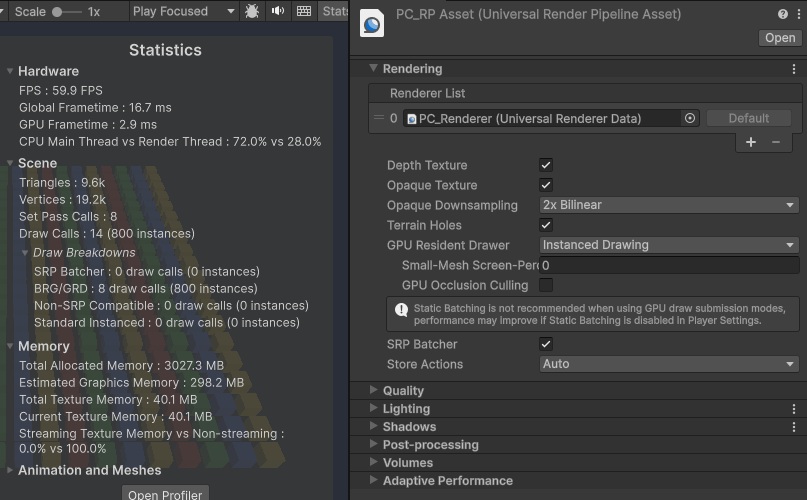Remove a renderer with the minus button
This screenshot has height=500, width=807.
point(776,142)
